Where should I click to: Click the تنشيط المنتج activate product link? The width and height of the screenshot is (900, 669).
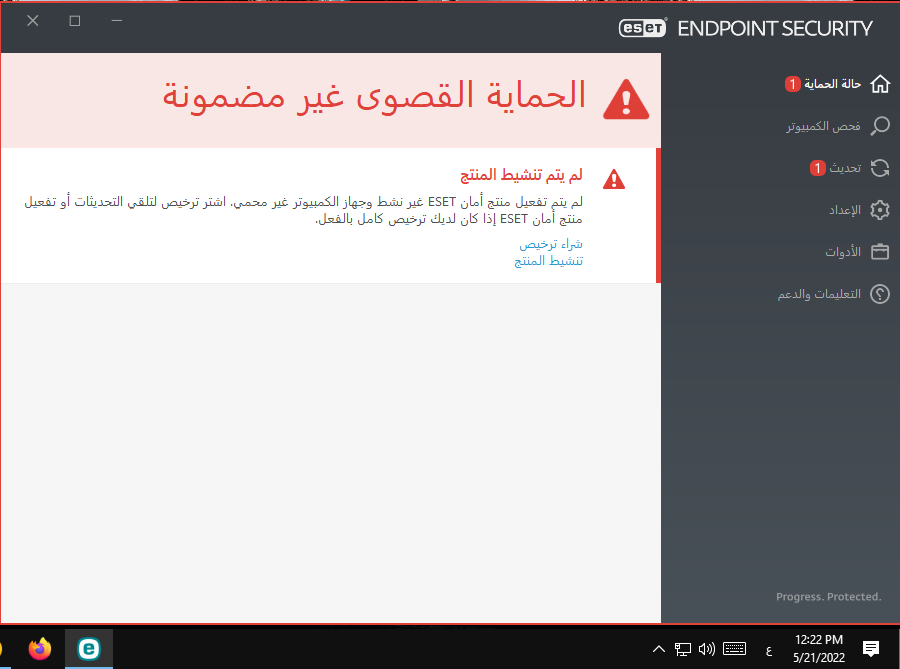(x=548, y=261)
